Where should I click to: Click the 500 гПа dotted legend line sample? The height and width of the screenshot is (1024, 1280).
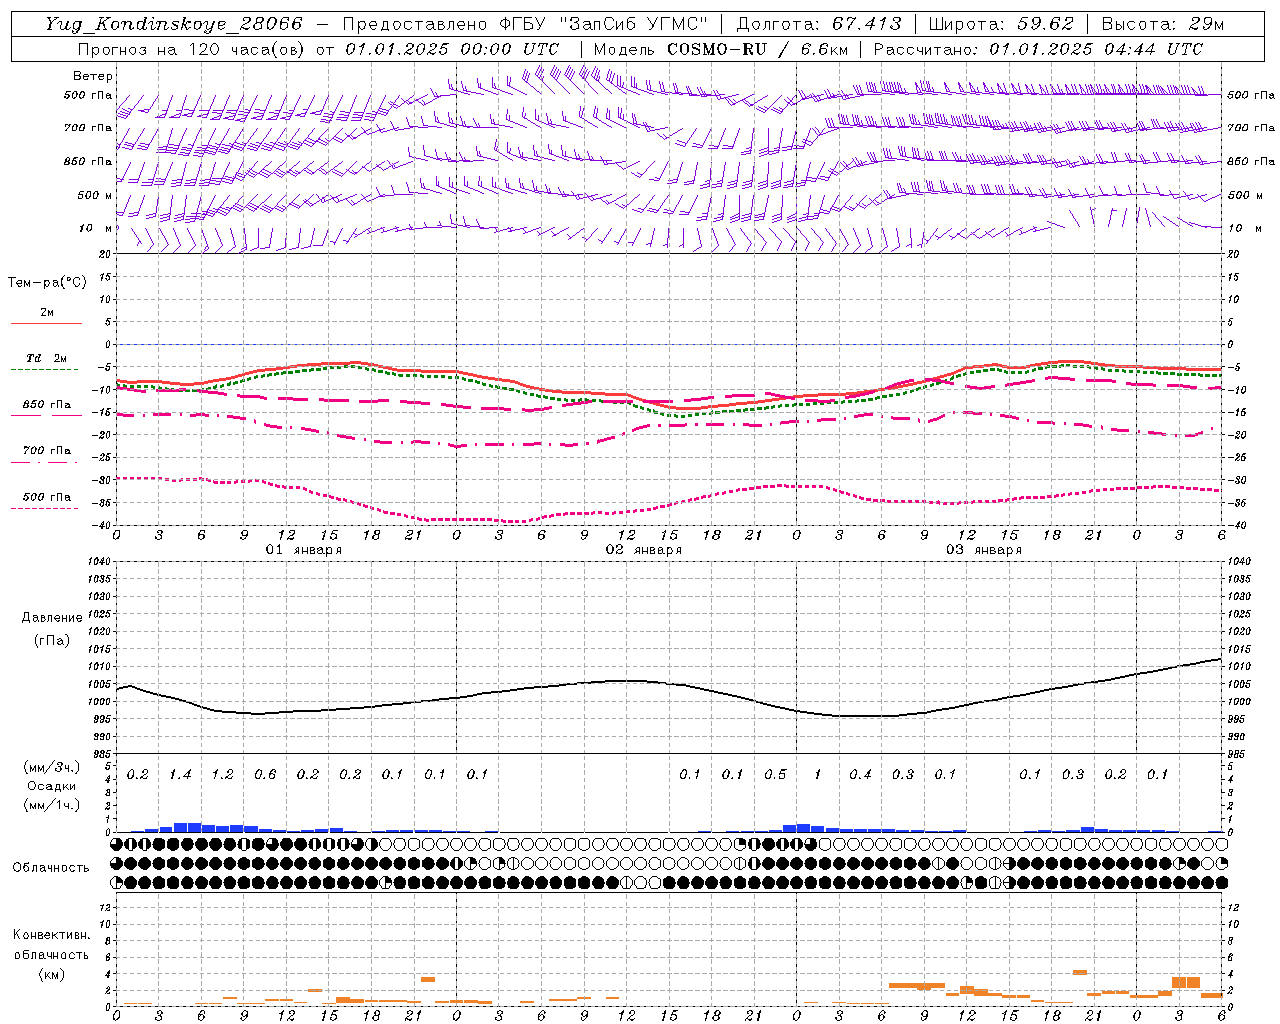(x=44, y=508)
